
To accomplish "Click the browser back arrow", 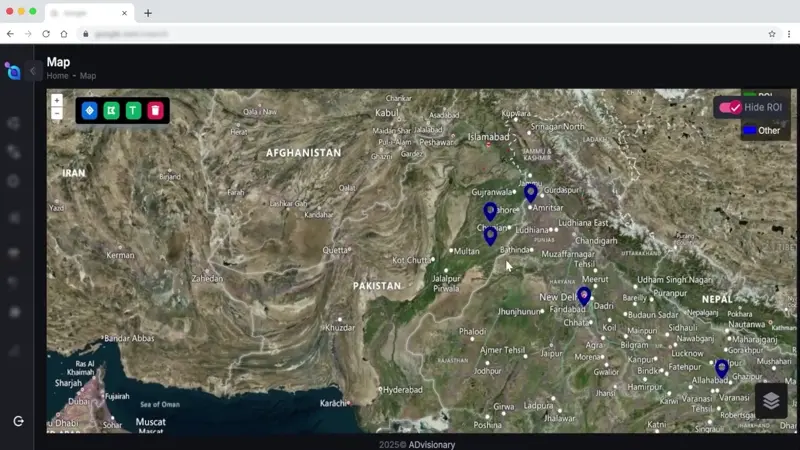I will 10,34.
